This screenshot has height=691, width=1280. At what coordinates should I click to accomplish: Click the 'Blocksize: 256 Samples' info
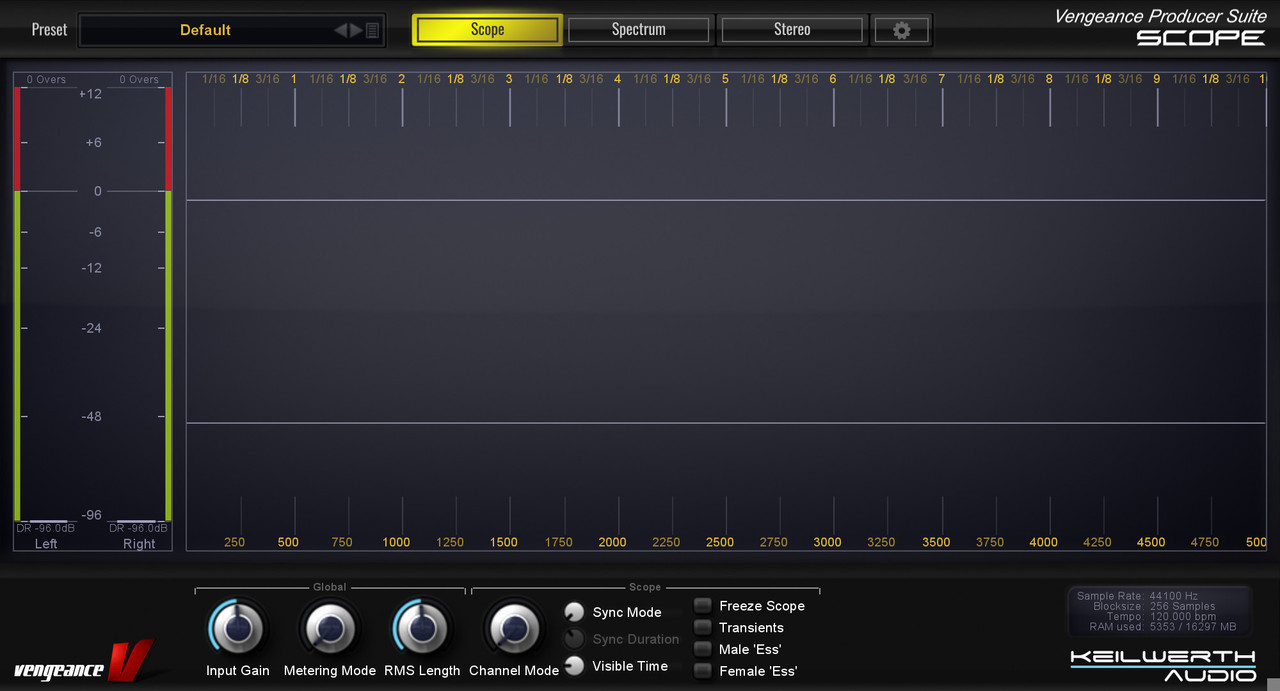click(1154, 606)
